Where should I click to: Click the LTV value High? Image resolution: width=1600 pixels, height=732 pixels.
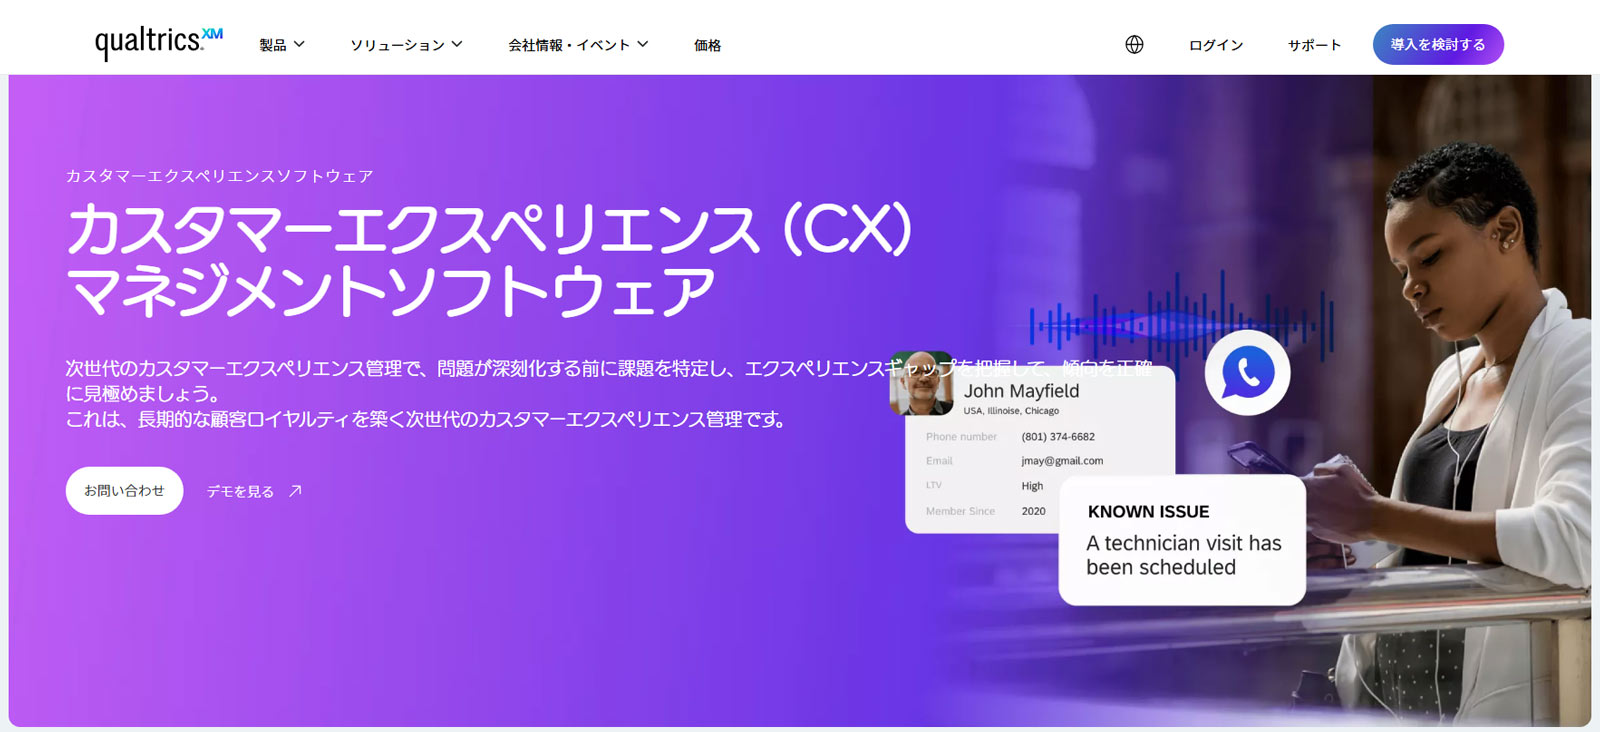(1032, 486)
